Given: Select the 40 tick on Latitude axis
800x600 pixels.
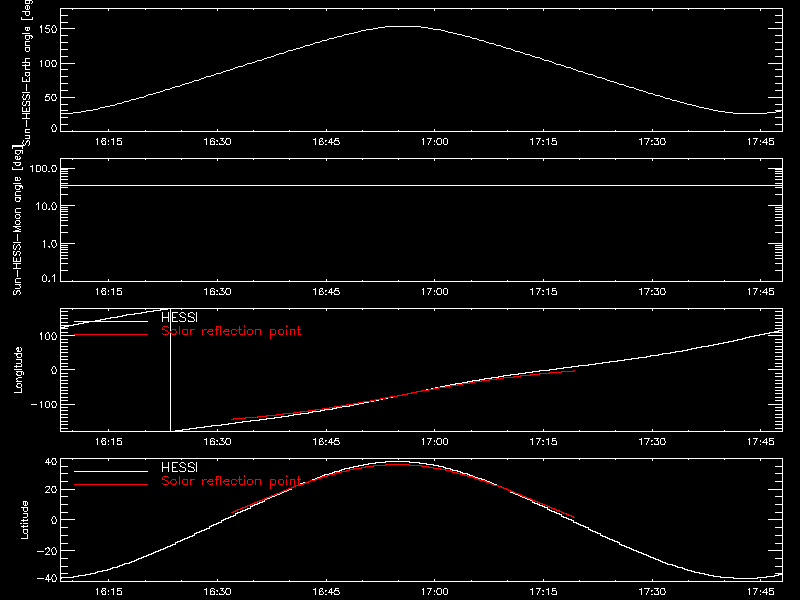Looking at the screenshot, I should [x=51, y=462].
